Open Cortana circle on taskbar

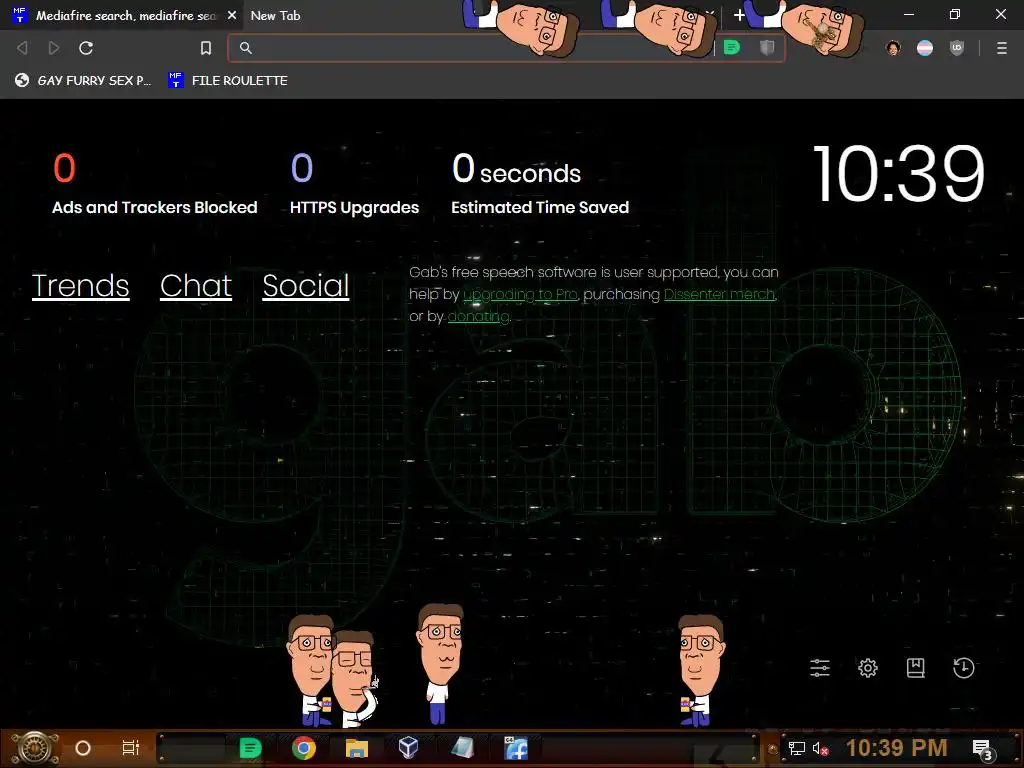pyautogui.click(x=83, y=748)
